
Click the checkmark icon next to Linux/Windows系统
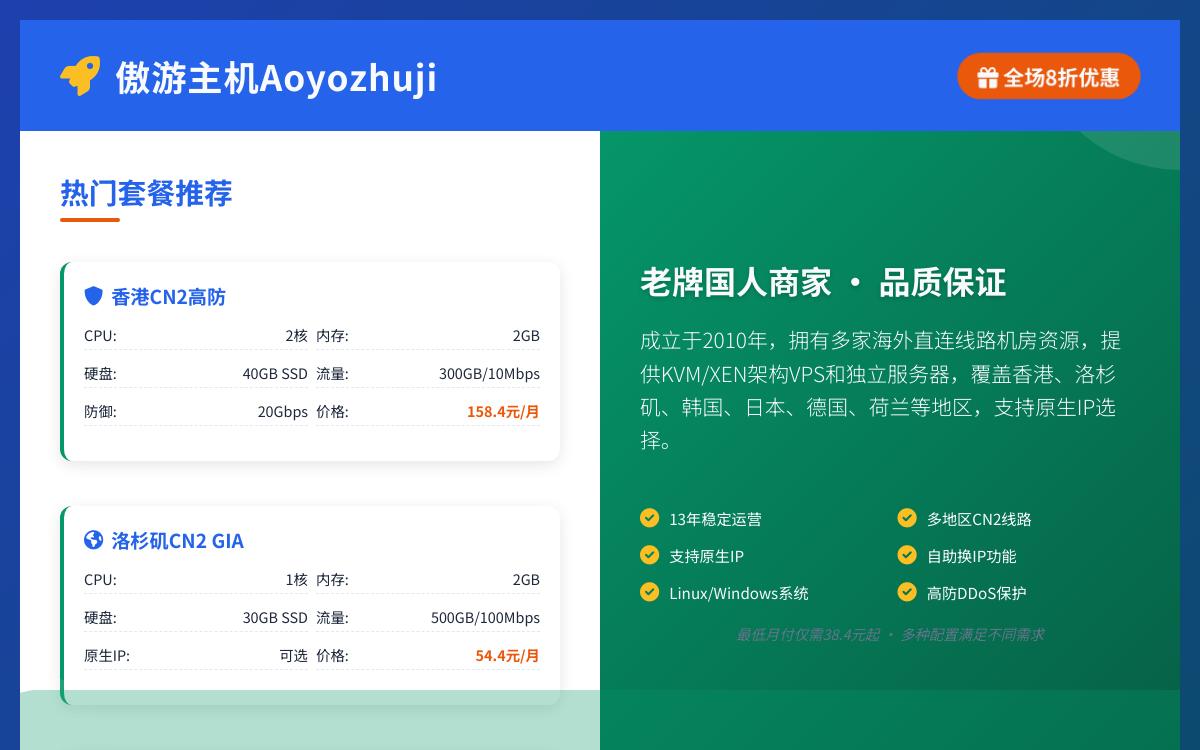click(649, 592)
